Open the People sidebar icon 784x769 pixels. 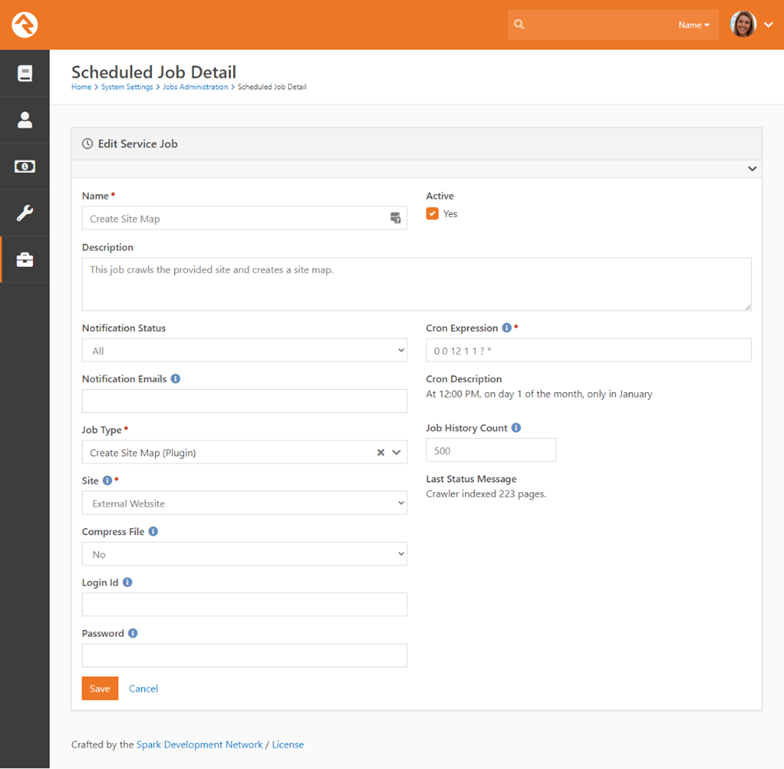pyautogui.click(x=24, y=120)
